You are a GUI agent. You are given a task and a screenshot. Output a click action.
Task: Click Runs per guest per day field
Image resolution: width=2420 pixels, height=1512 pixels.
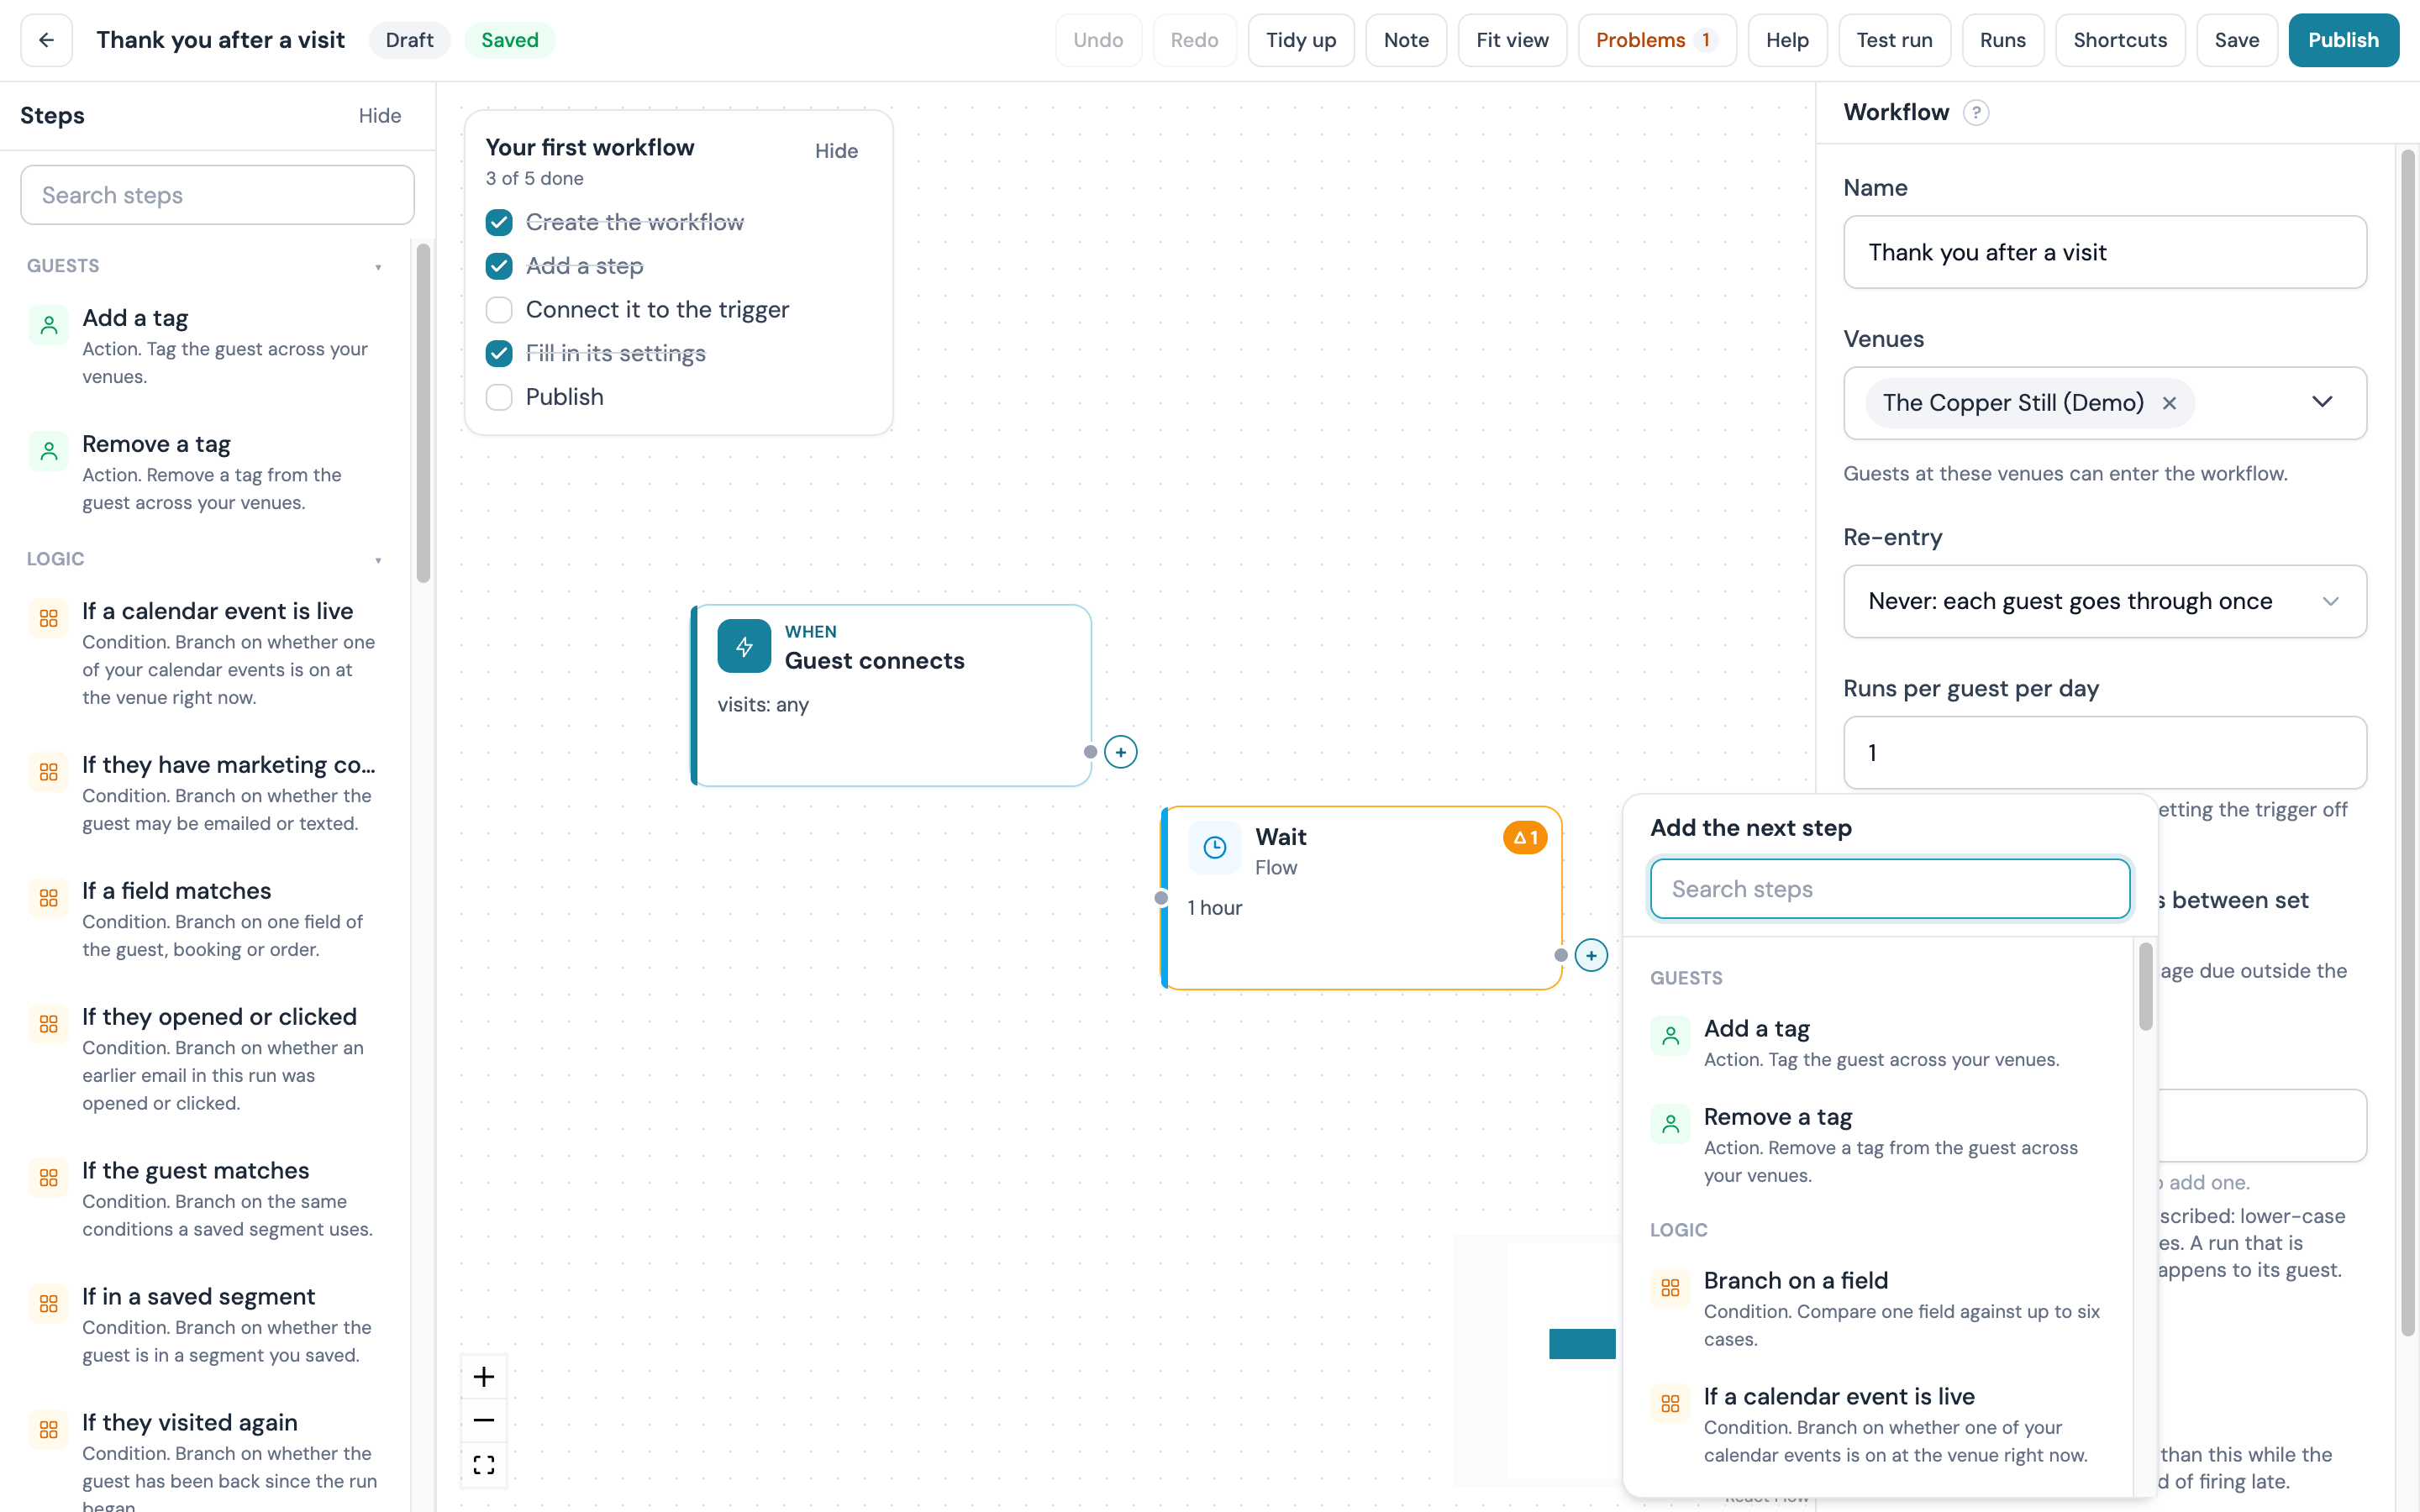pyautogui.click(x=2104, y=752)
